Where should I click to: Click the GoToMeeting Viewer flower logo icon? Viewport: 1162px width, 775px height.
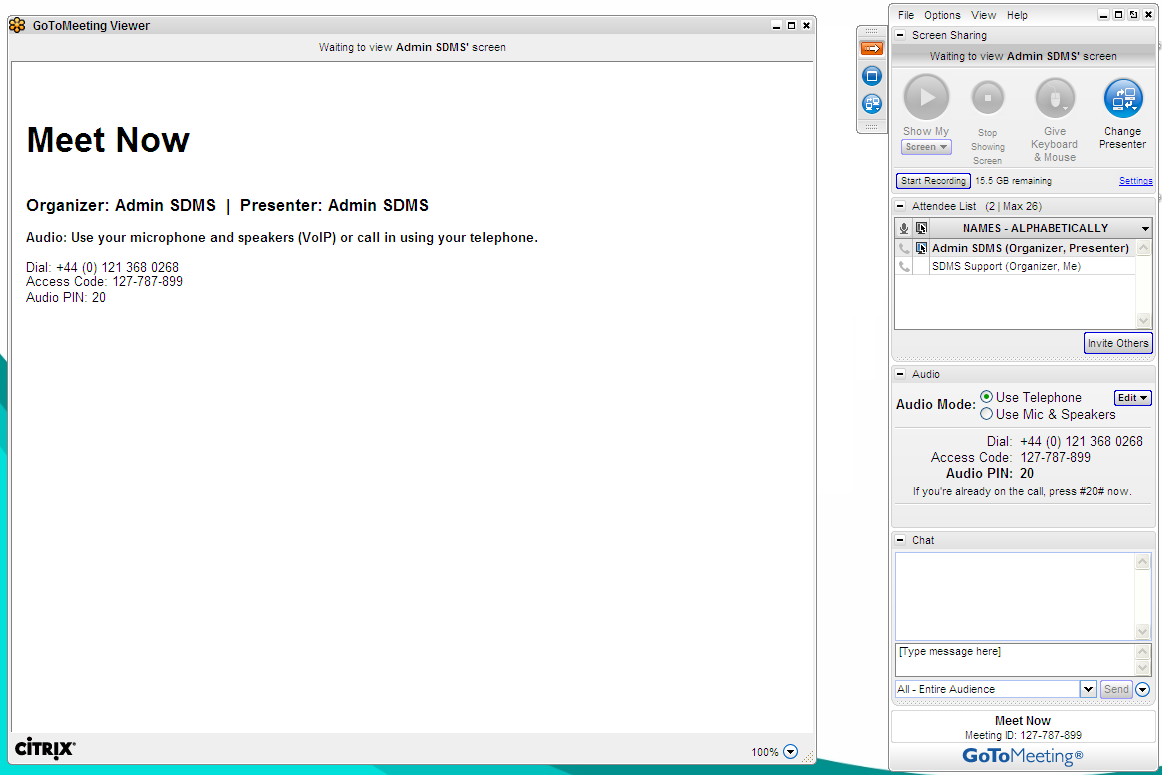(x=17, y=25)
